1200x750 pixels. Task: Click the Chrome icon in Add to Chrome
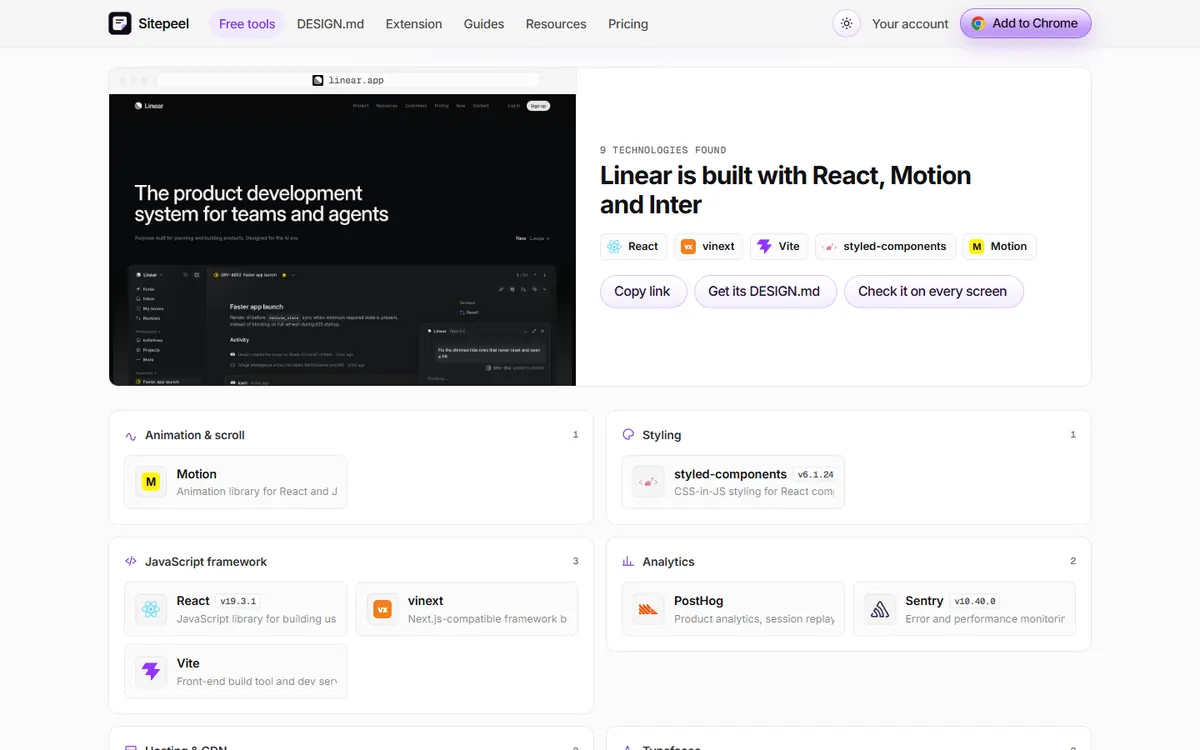[978, 23]
